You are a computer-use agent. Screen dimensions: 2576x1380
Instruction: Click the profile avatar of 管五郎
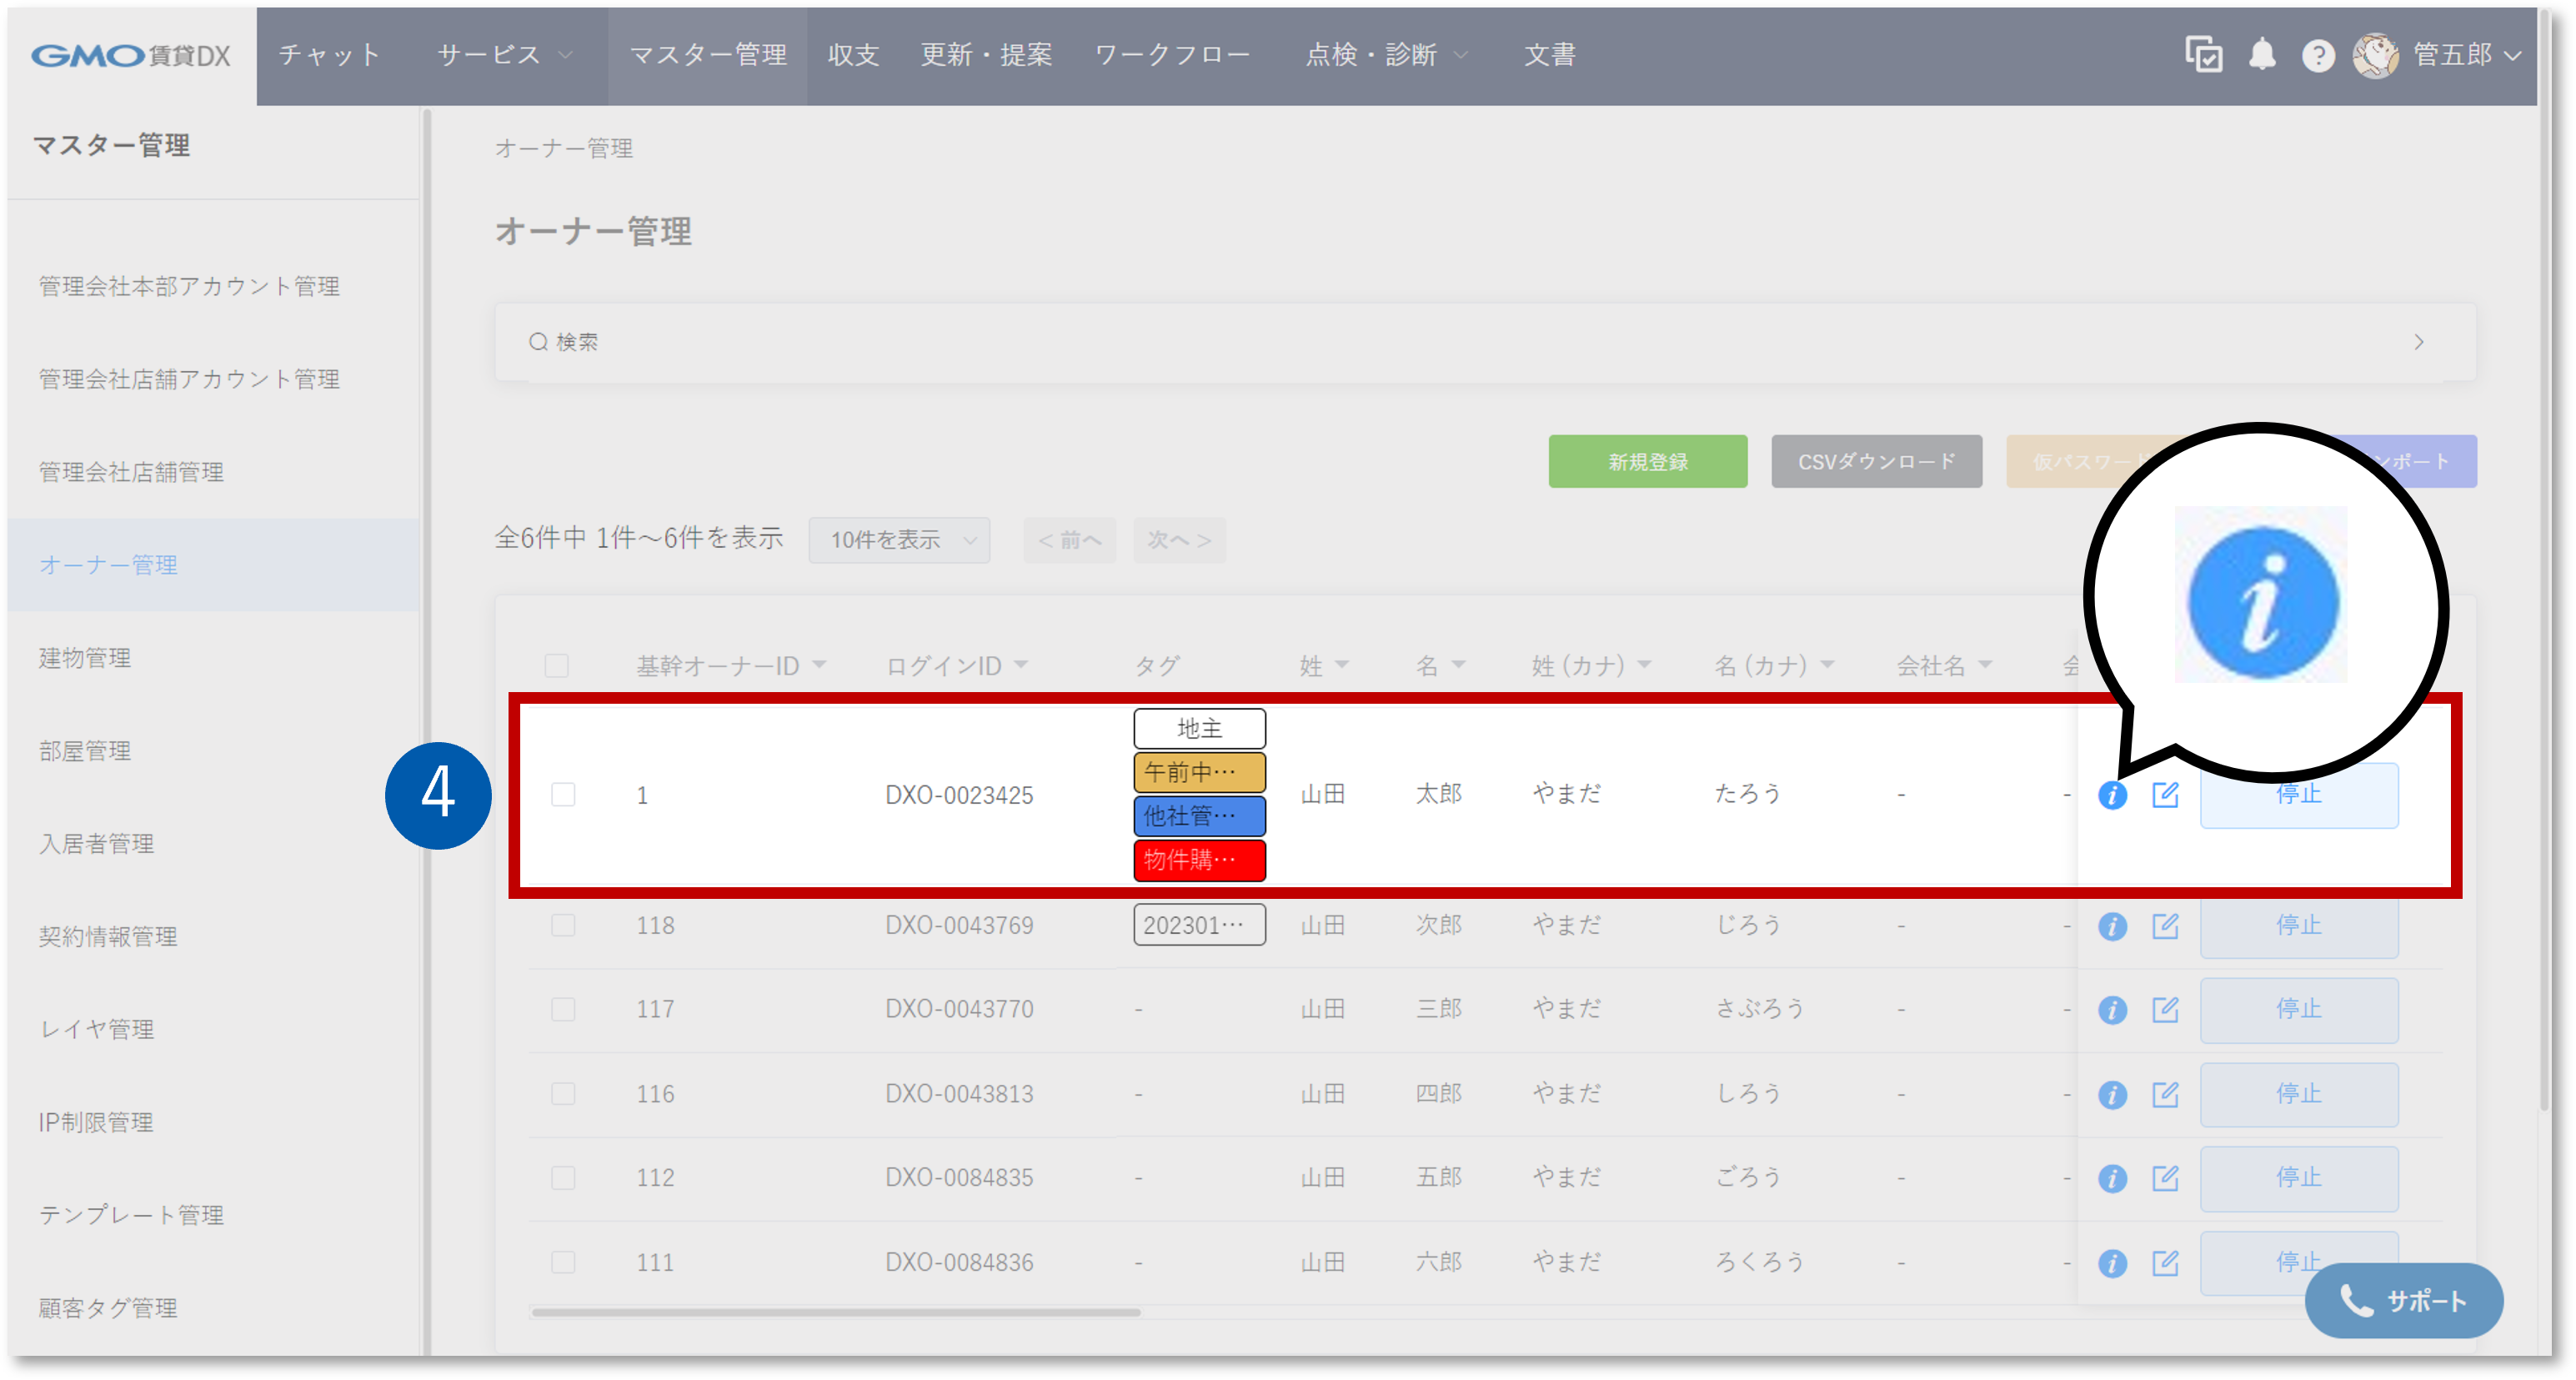tap(2377, 55)
